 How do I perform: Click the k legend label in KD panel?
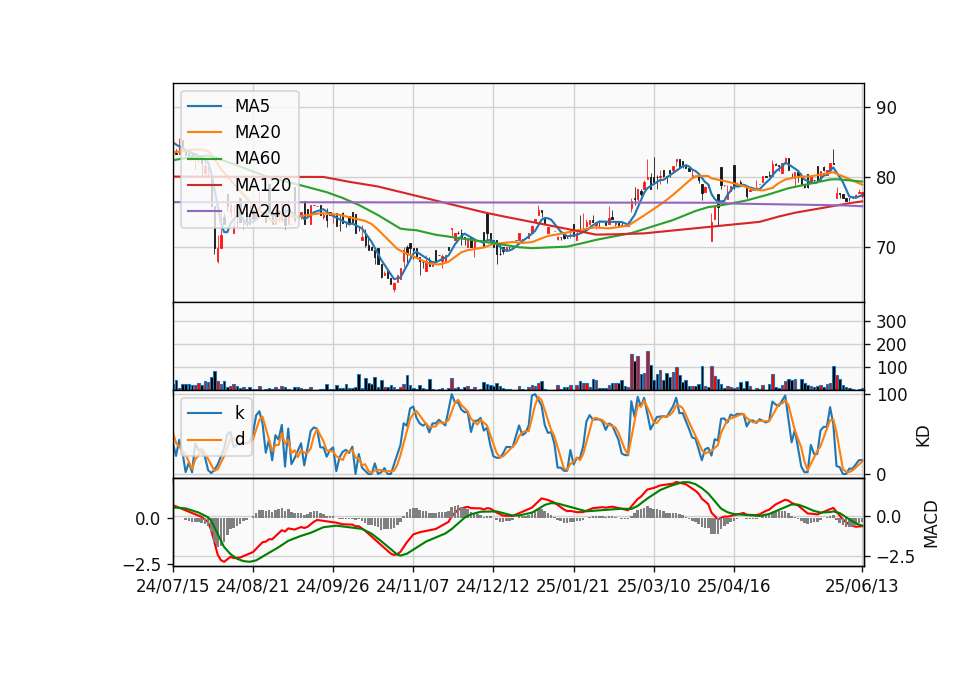pyautogui.click(x=239, y=413)
